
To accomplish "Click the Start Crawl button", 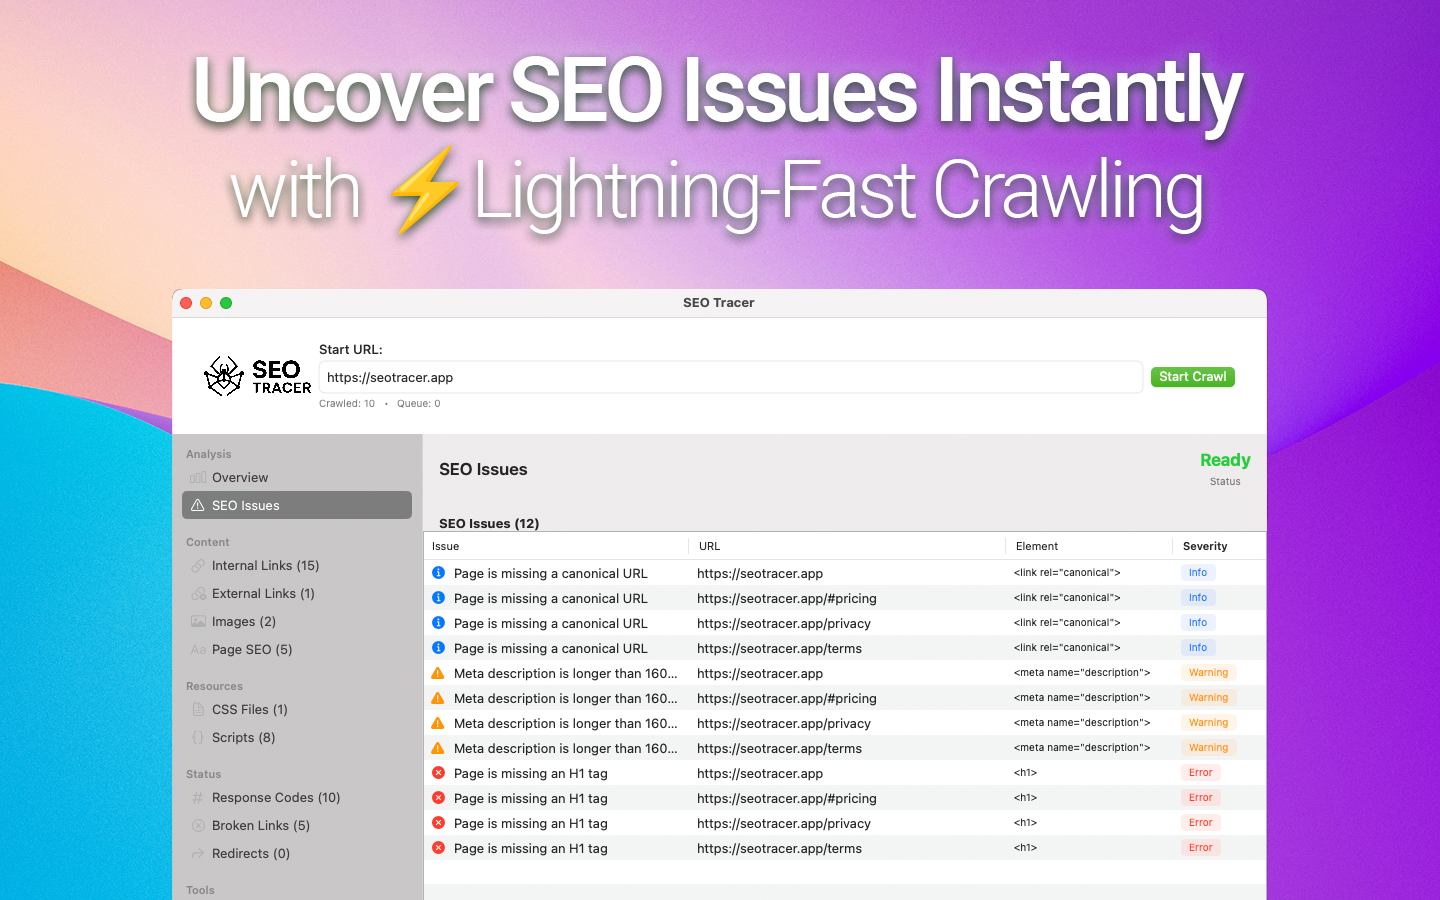I will pos(1193,377).
